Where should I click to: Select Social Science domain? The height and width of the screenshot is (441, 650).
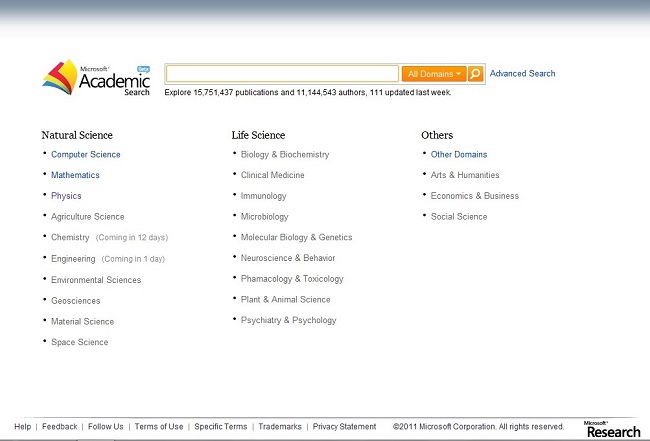[x=459, y=216]
